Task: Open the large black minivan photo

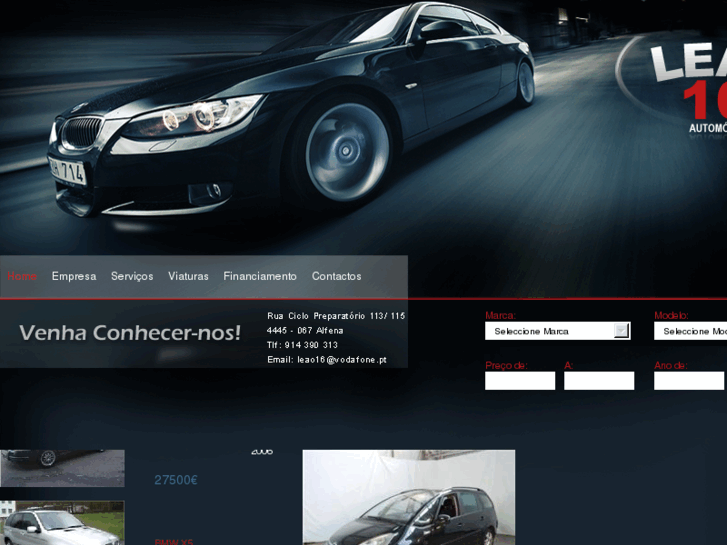Action: pos(409,497)
